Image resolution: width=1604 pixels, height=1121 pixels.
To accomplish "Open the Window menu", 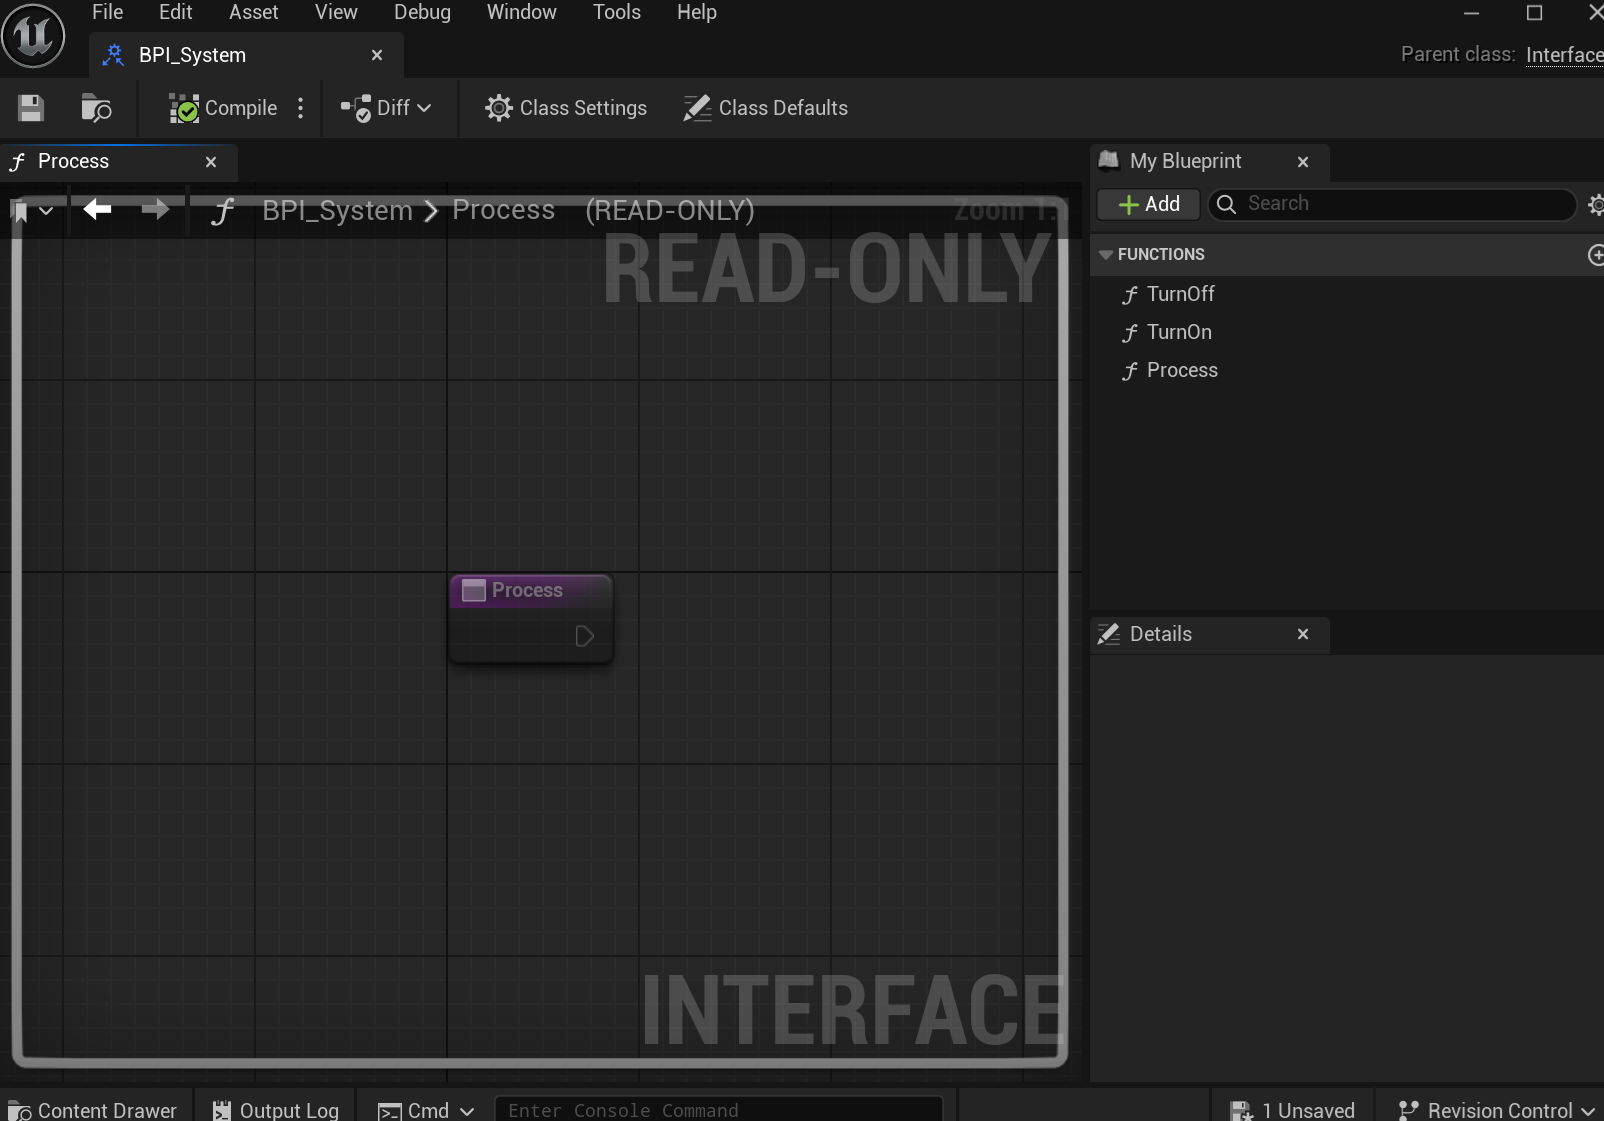I will pos(521,12).
